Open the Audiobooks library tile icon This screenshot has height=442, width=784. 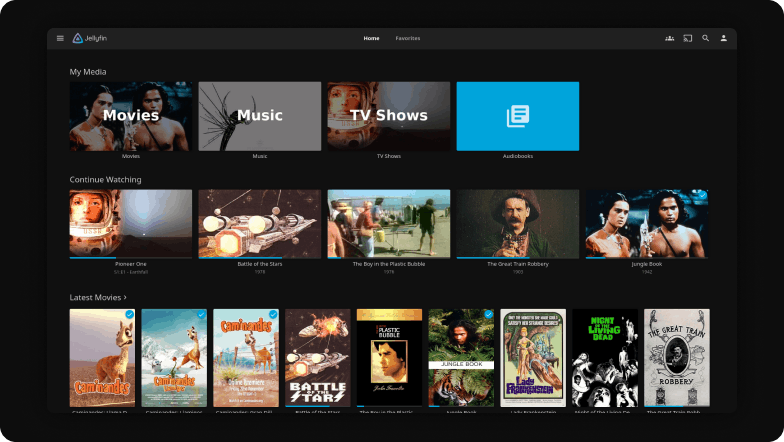click(x=517, y=116)
